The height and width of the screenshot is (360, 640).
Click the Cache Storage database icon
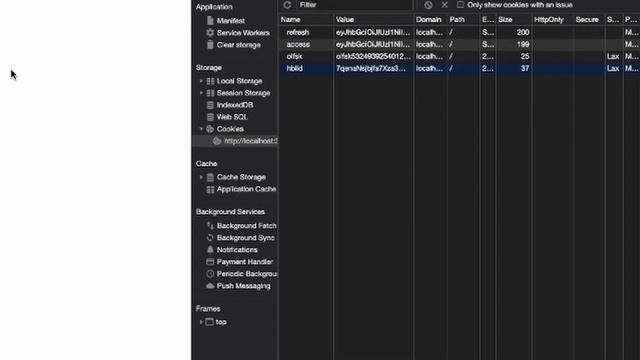tap(210, 177)
